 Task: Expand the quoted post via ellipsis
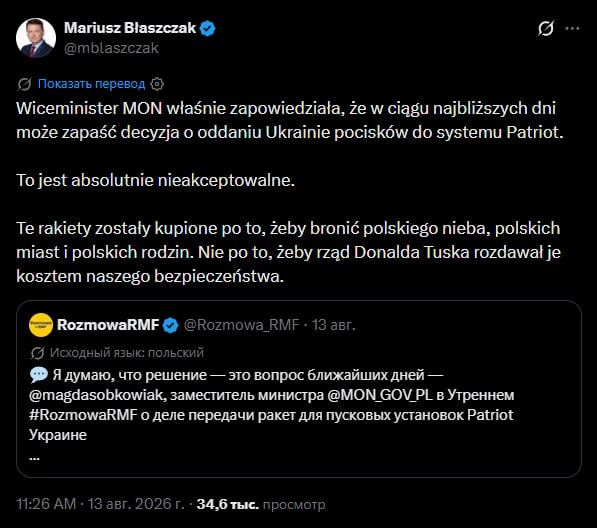34,458
